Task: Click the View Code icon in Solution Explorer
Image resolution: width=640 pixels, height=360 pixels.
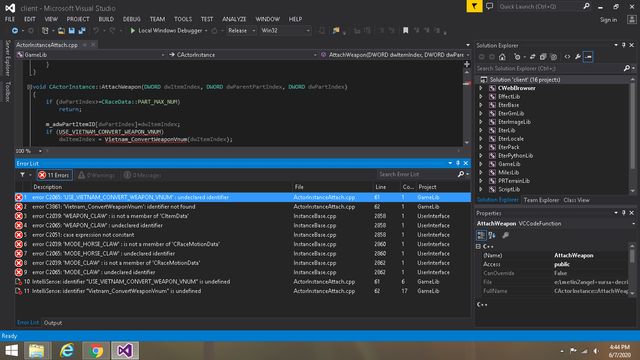Action: tap(567, 57)
